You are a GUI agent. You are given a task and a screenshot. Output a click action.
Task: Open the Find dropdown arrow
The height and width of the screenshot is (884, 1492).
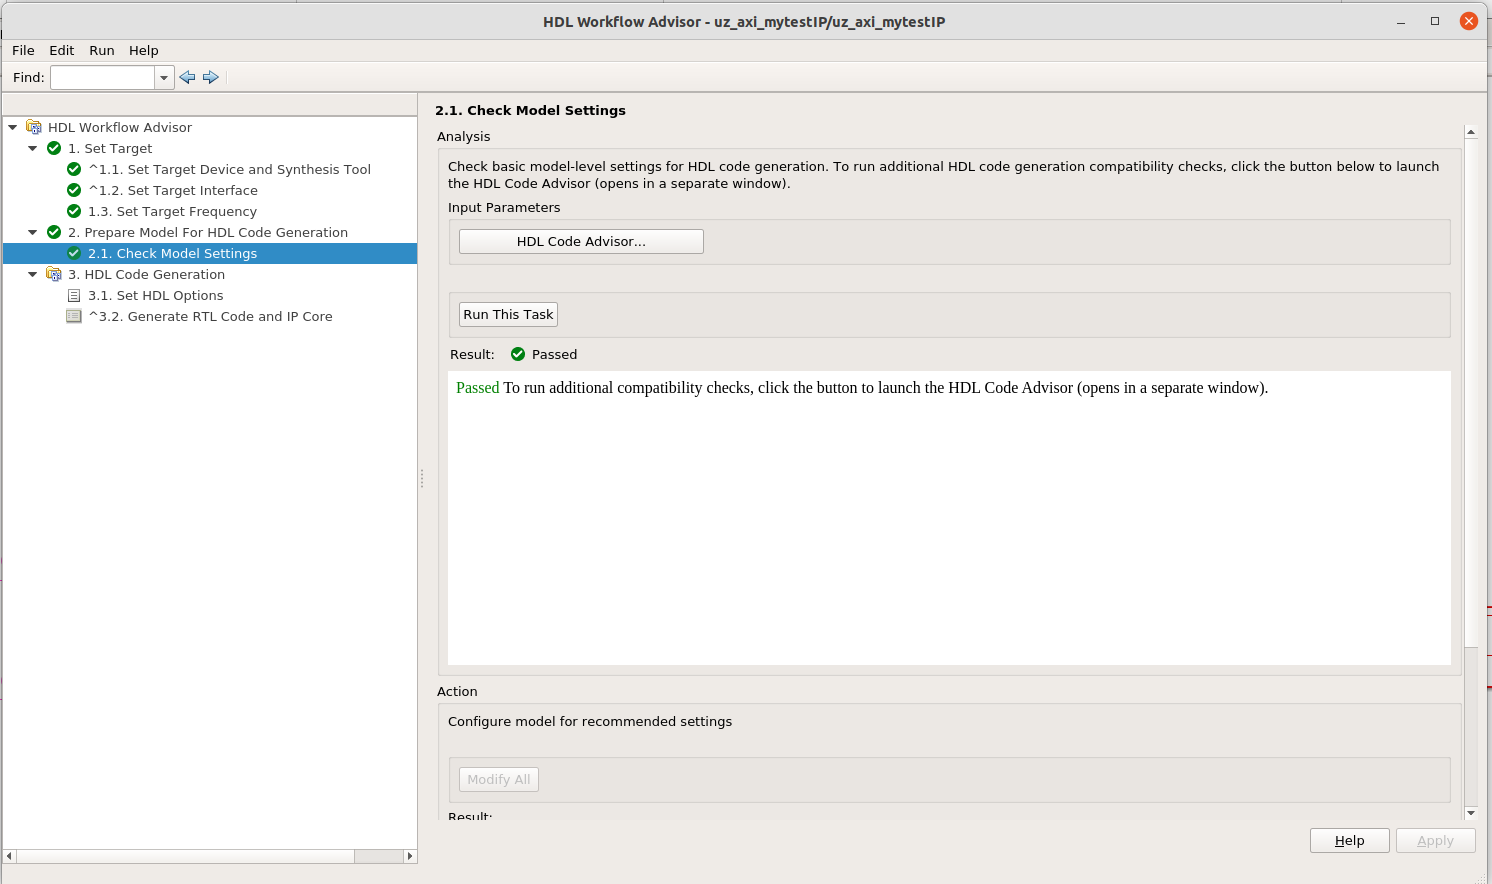coord(164,77)
